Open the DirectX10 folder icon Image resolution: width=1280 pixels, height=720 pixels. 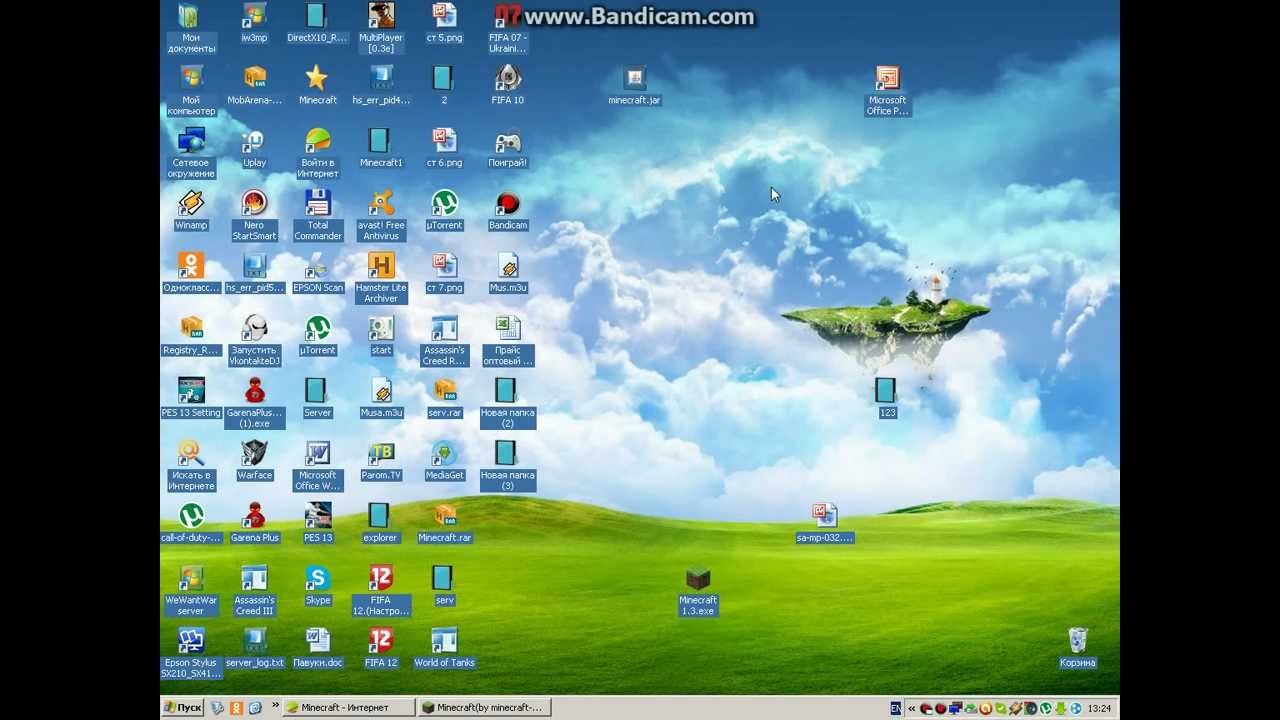318,16
